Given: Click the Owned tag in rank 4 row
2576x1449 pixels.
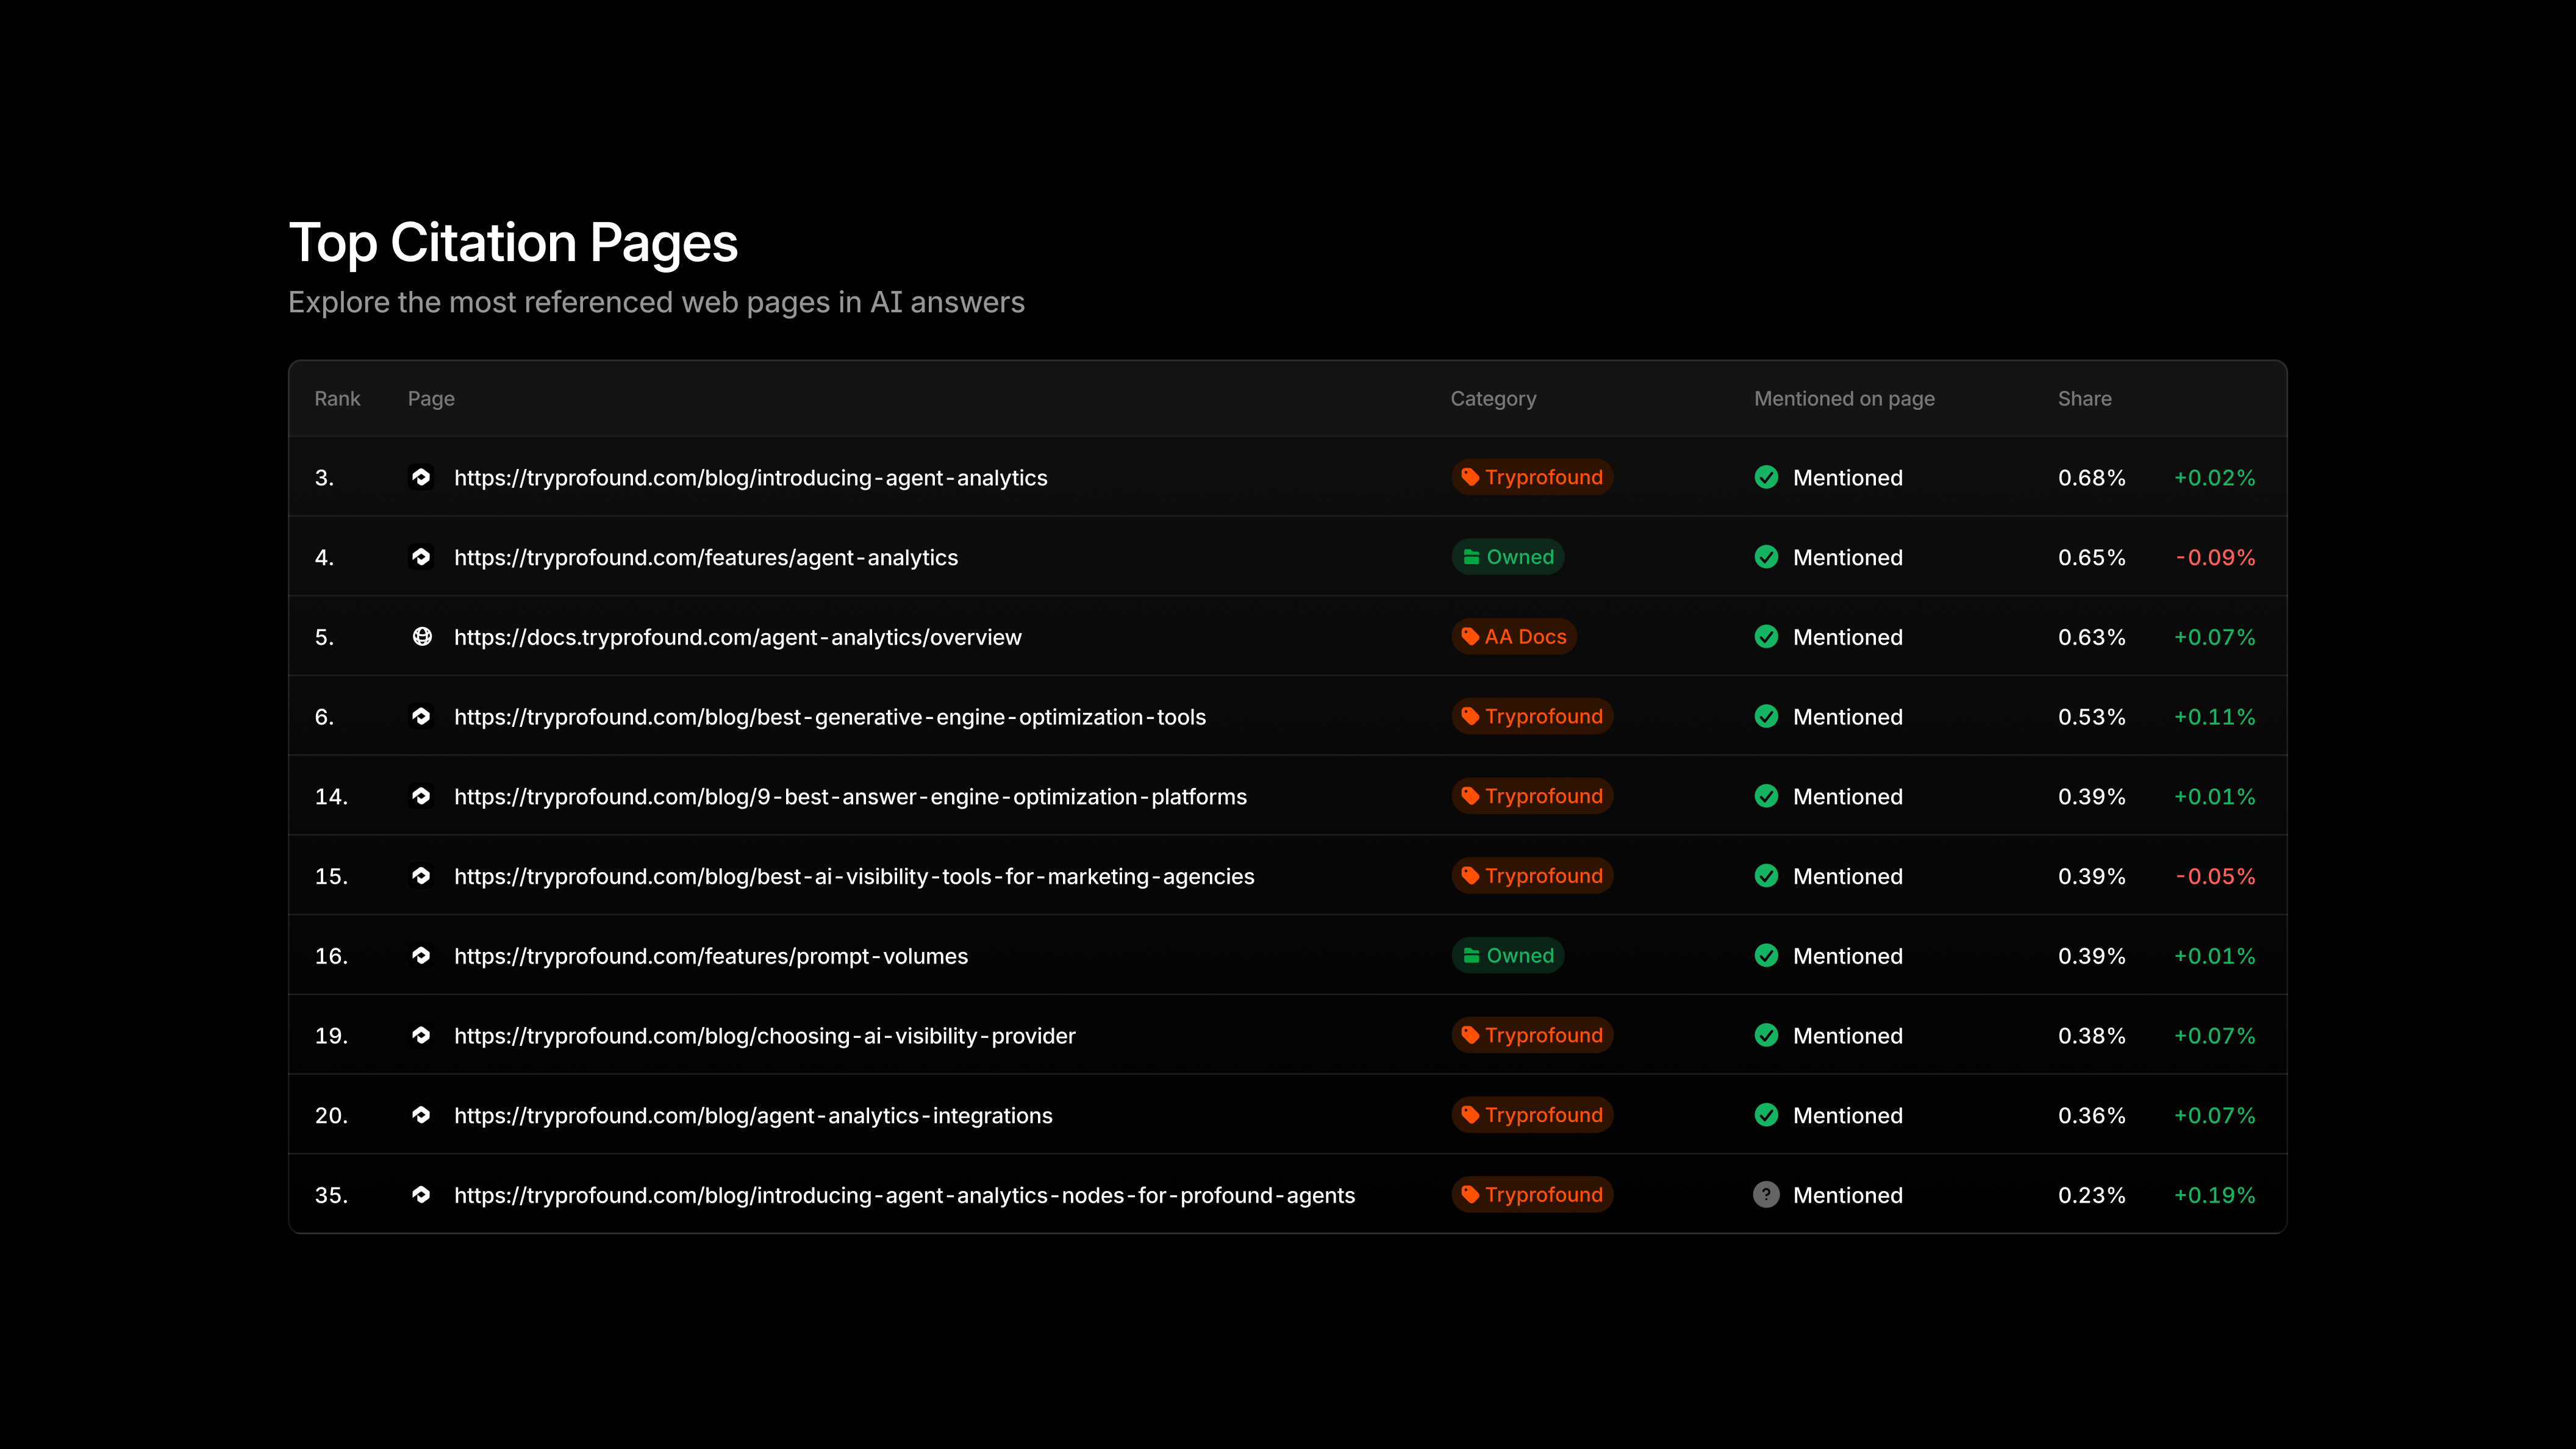Looking at the screenshot, I should [x=1508, y=557].
